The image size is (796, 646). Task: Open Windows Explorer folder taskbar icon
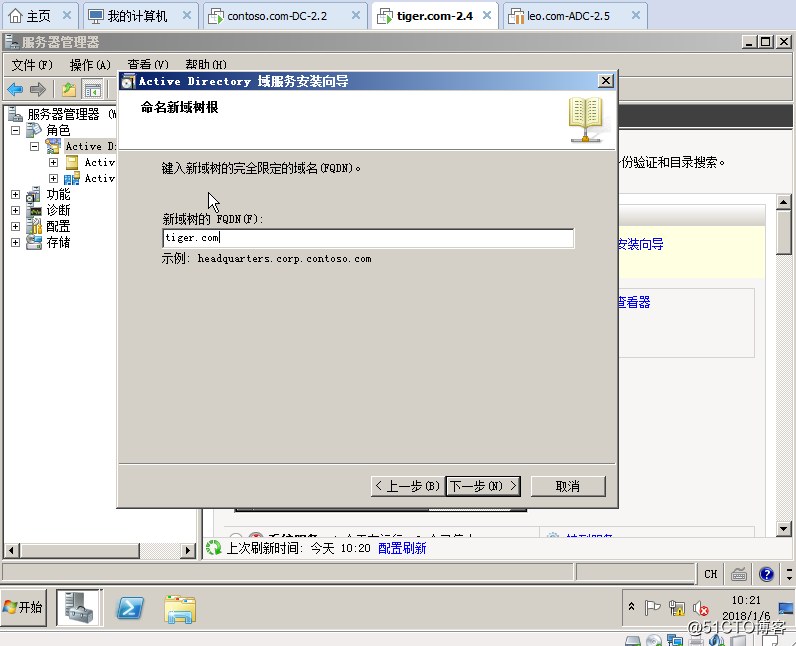click(180, 609)
